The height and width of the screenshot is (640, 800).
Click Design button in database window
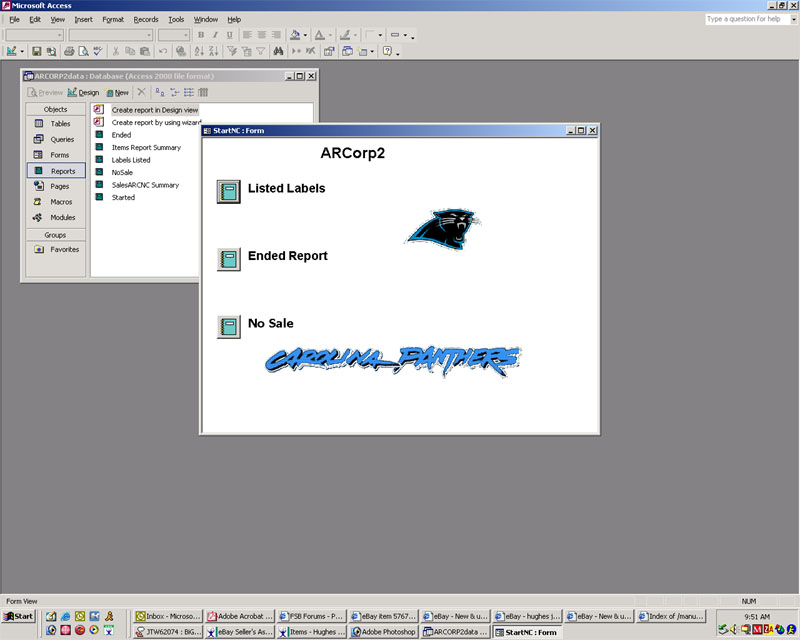[x=83, y=92]
